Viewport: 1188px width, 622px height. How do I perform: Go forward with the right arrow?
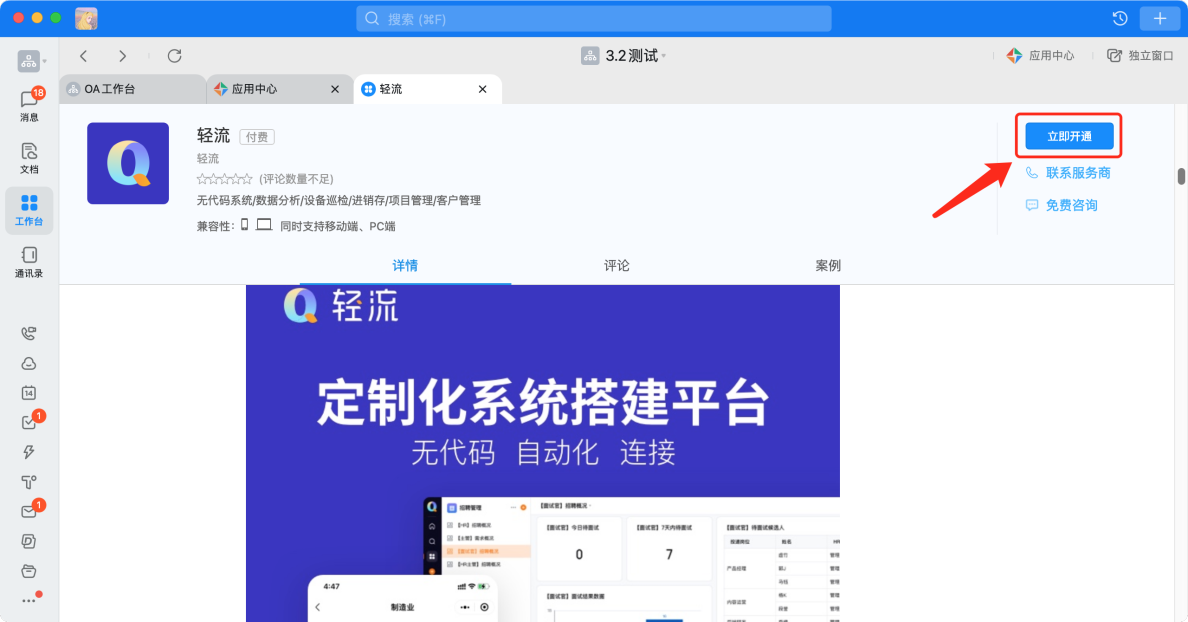[122, 56]
